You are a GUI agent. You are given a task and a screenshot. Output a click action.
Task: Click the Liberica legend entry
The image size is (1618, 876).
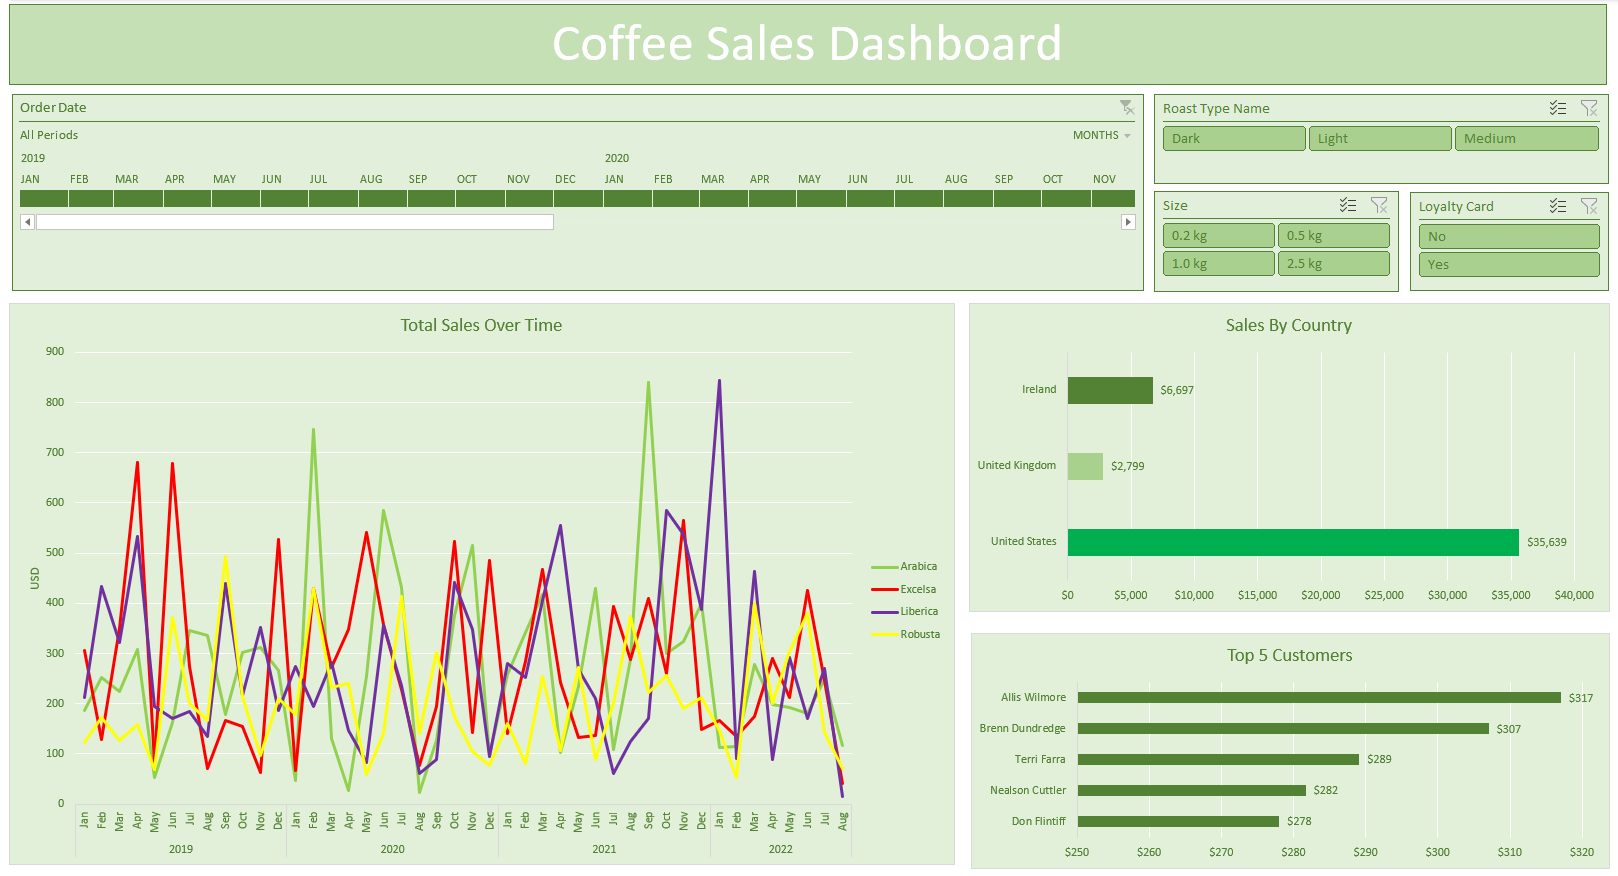905,611
